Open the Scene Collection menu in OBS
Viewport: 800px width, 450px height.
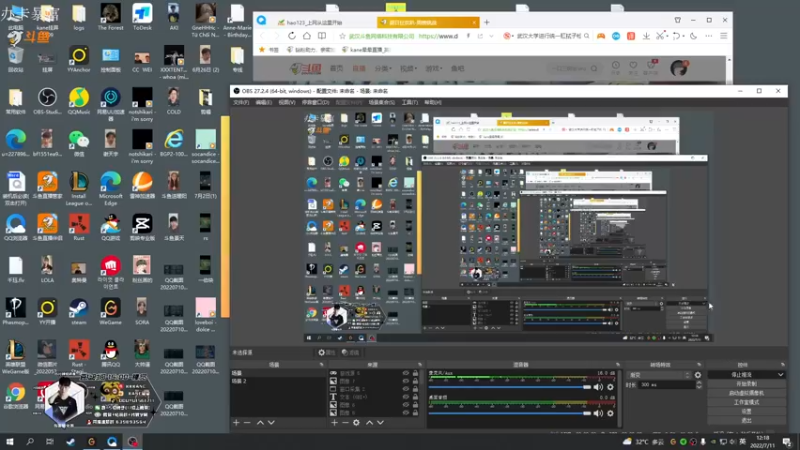click(x=382, y=103)
